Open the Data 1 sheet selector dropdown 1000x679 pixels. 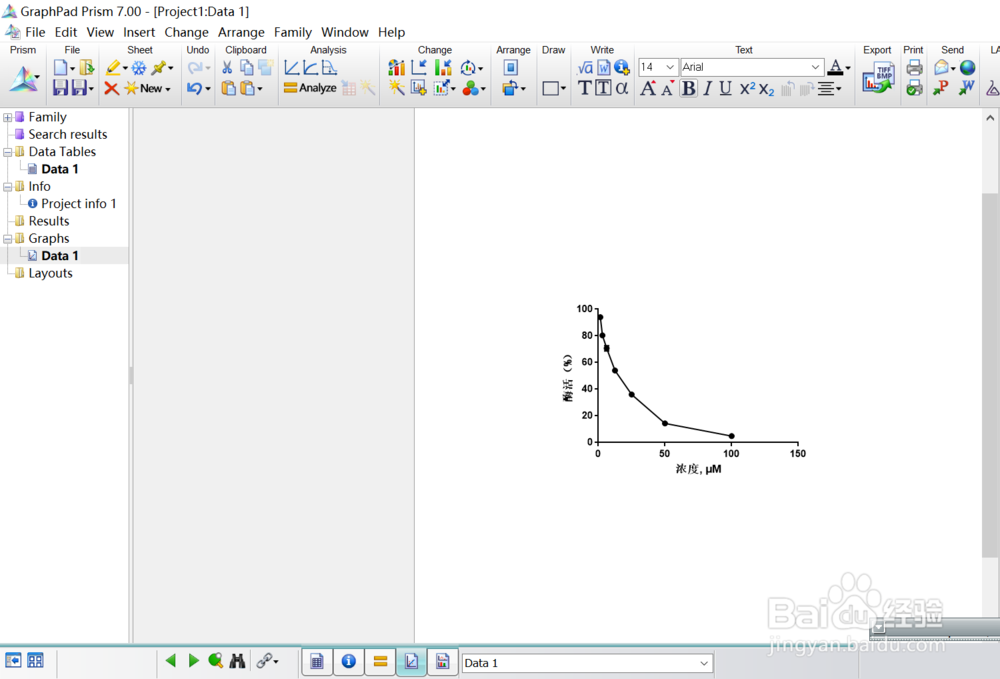point(704,663)
